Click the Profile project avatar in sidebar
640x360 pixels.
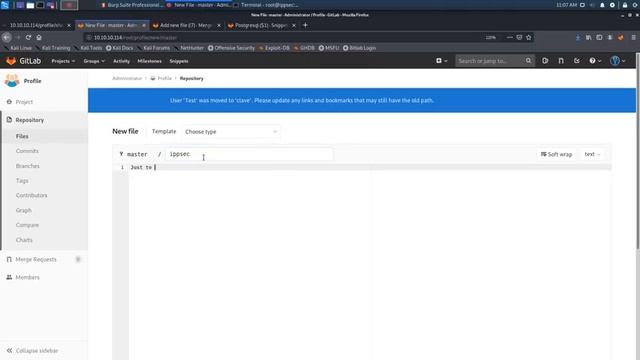click(x=12, y=80)
